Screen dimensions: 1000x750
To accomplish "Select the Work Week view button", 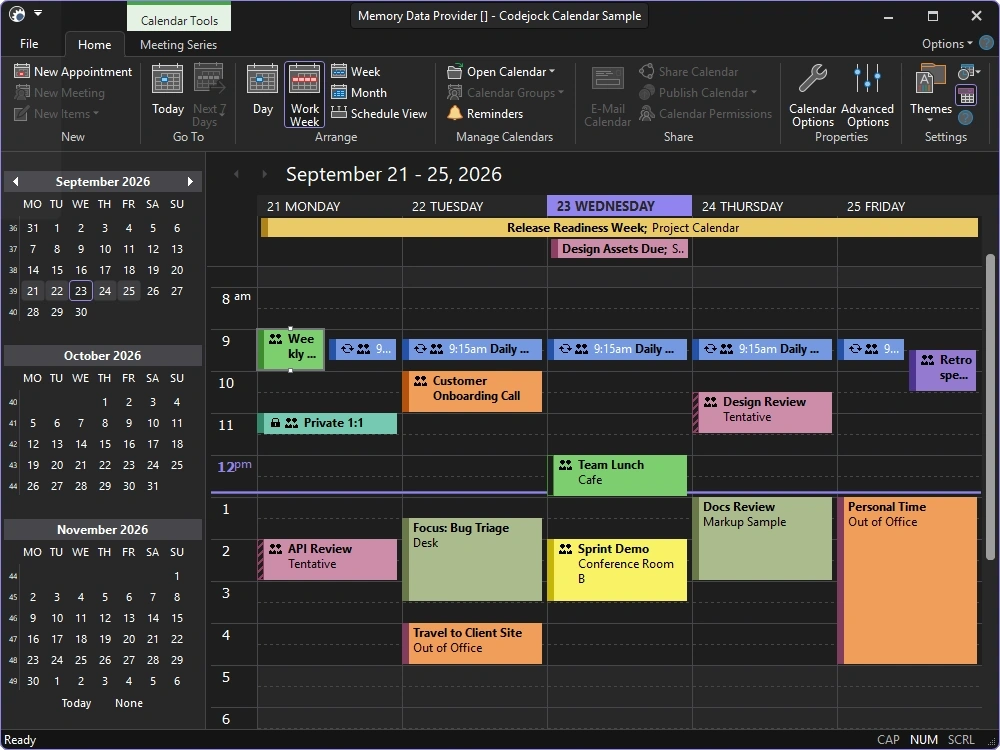I will [305, 95].
